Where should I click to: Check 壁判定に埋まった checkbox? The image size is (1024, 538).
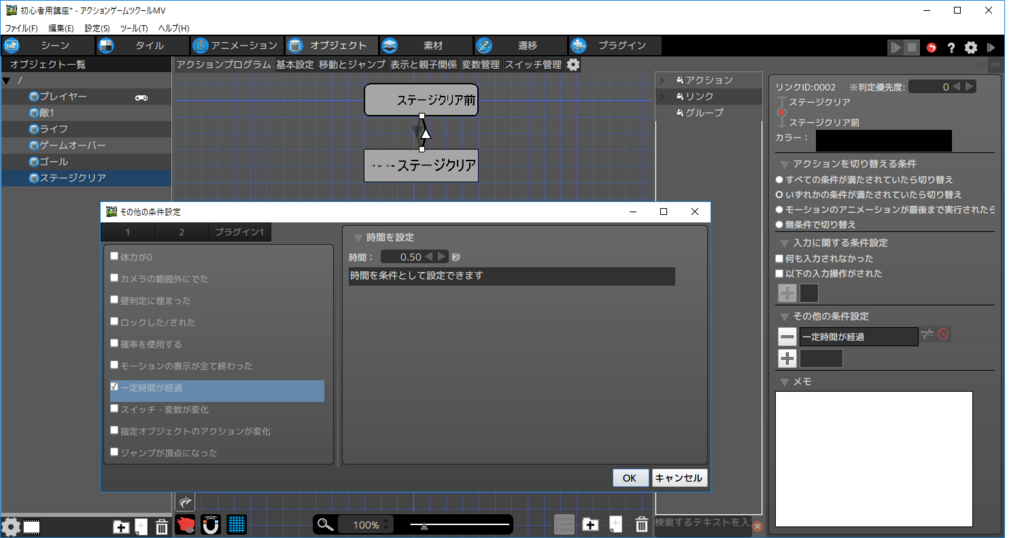coord(114,300)
